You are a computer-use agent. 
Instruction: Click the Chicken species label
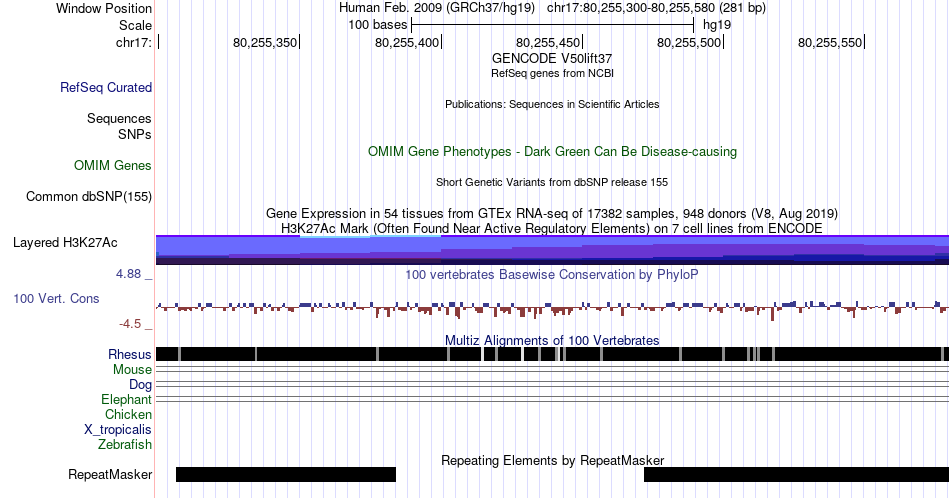128,414
